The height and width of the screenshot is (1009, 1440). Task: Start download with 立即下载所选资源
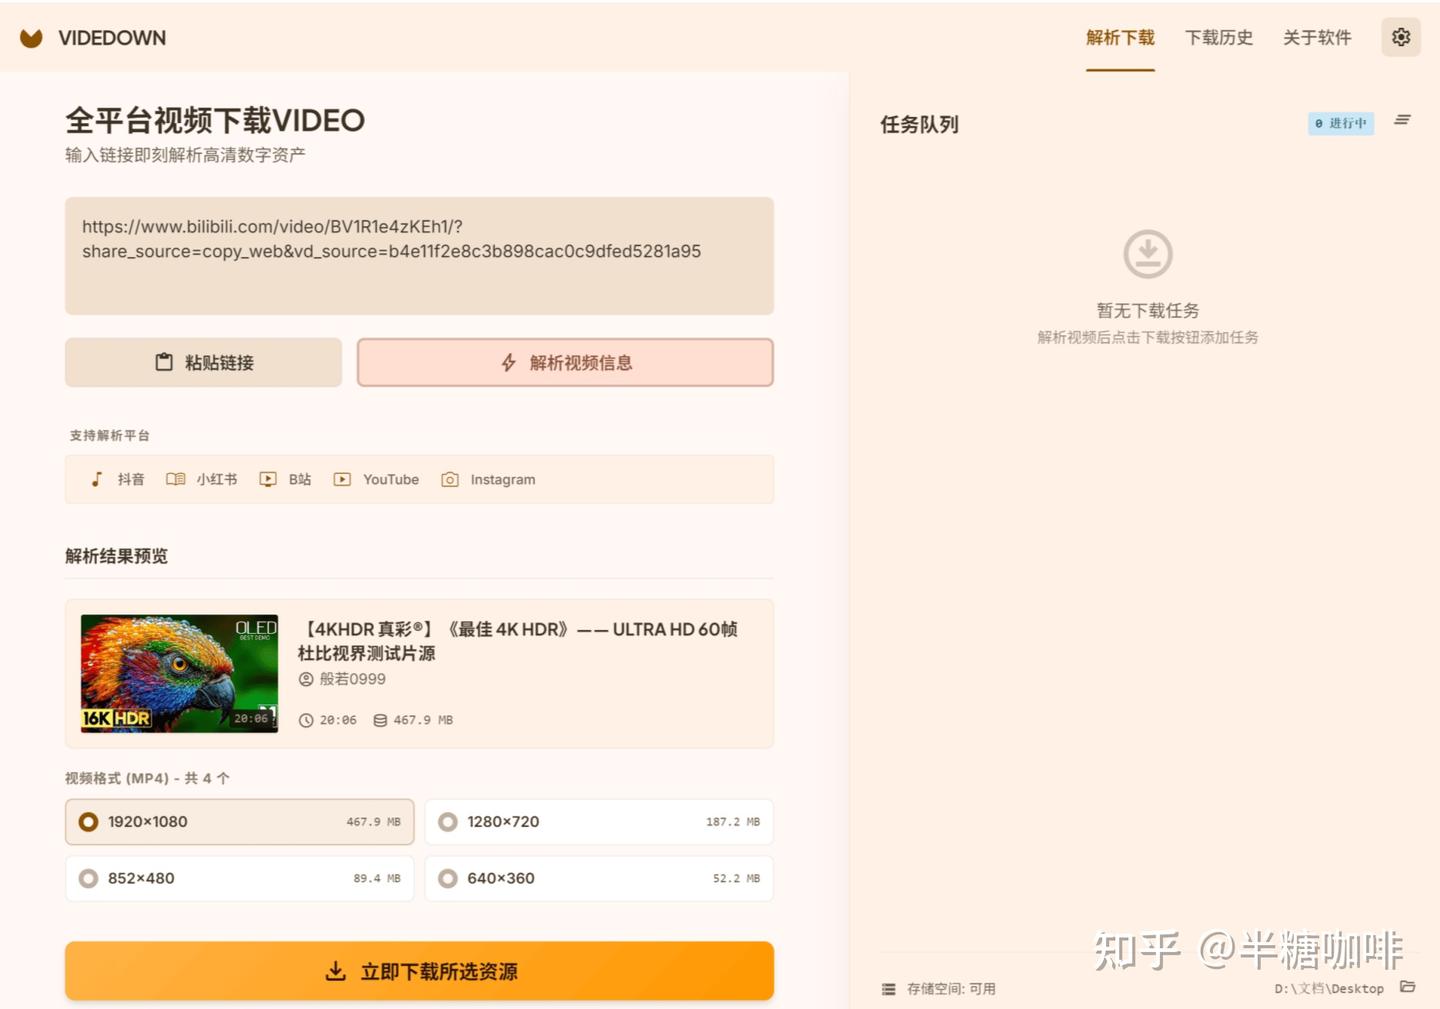coord(420,971)
